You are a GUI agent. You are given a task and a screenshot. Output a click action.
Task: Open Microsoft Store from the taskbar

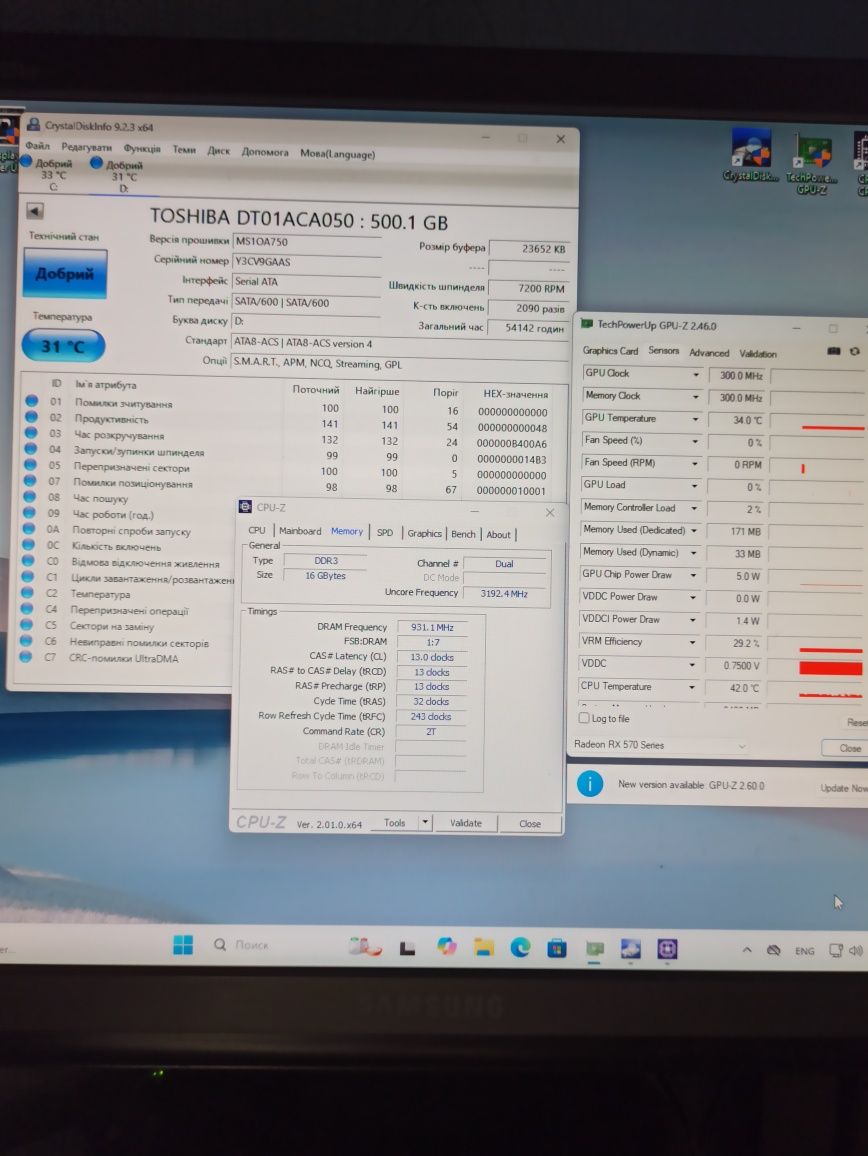557,949
